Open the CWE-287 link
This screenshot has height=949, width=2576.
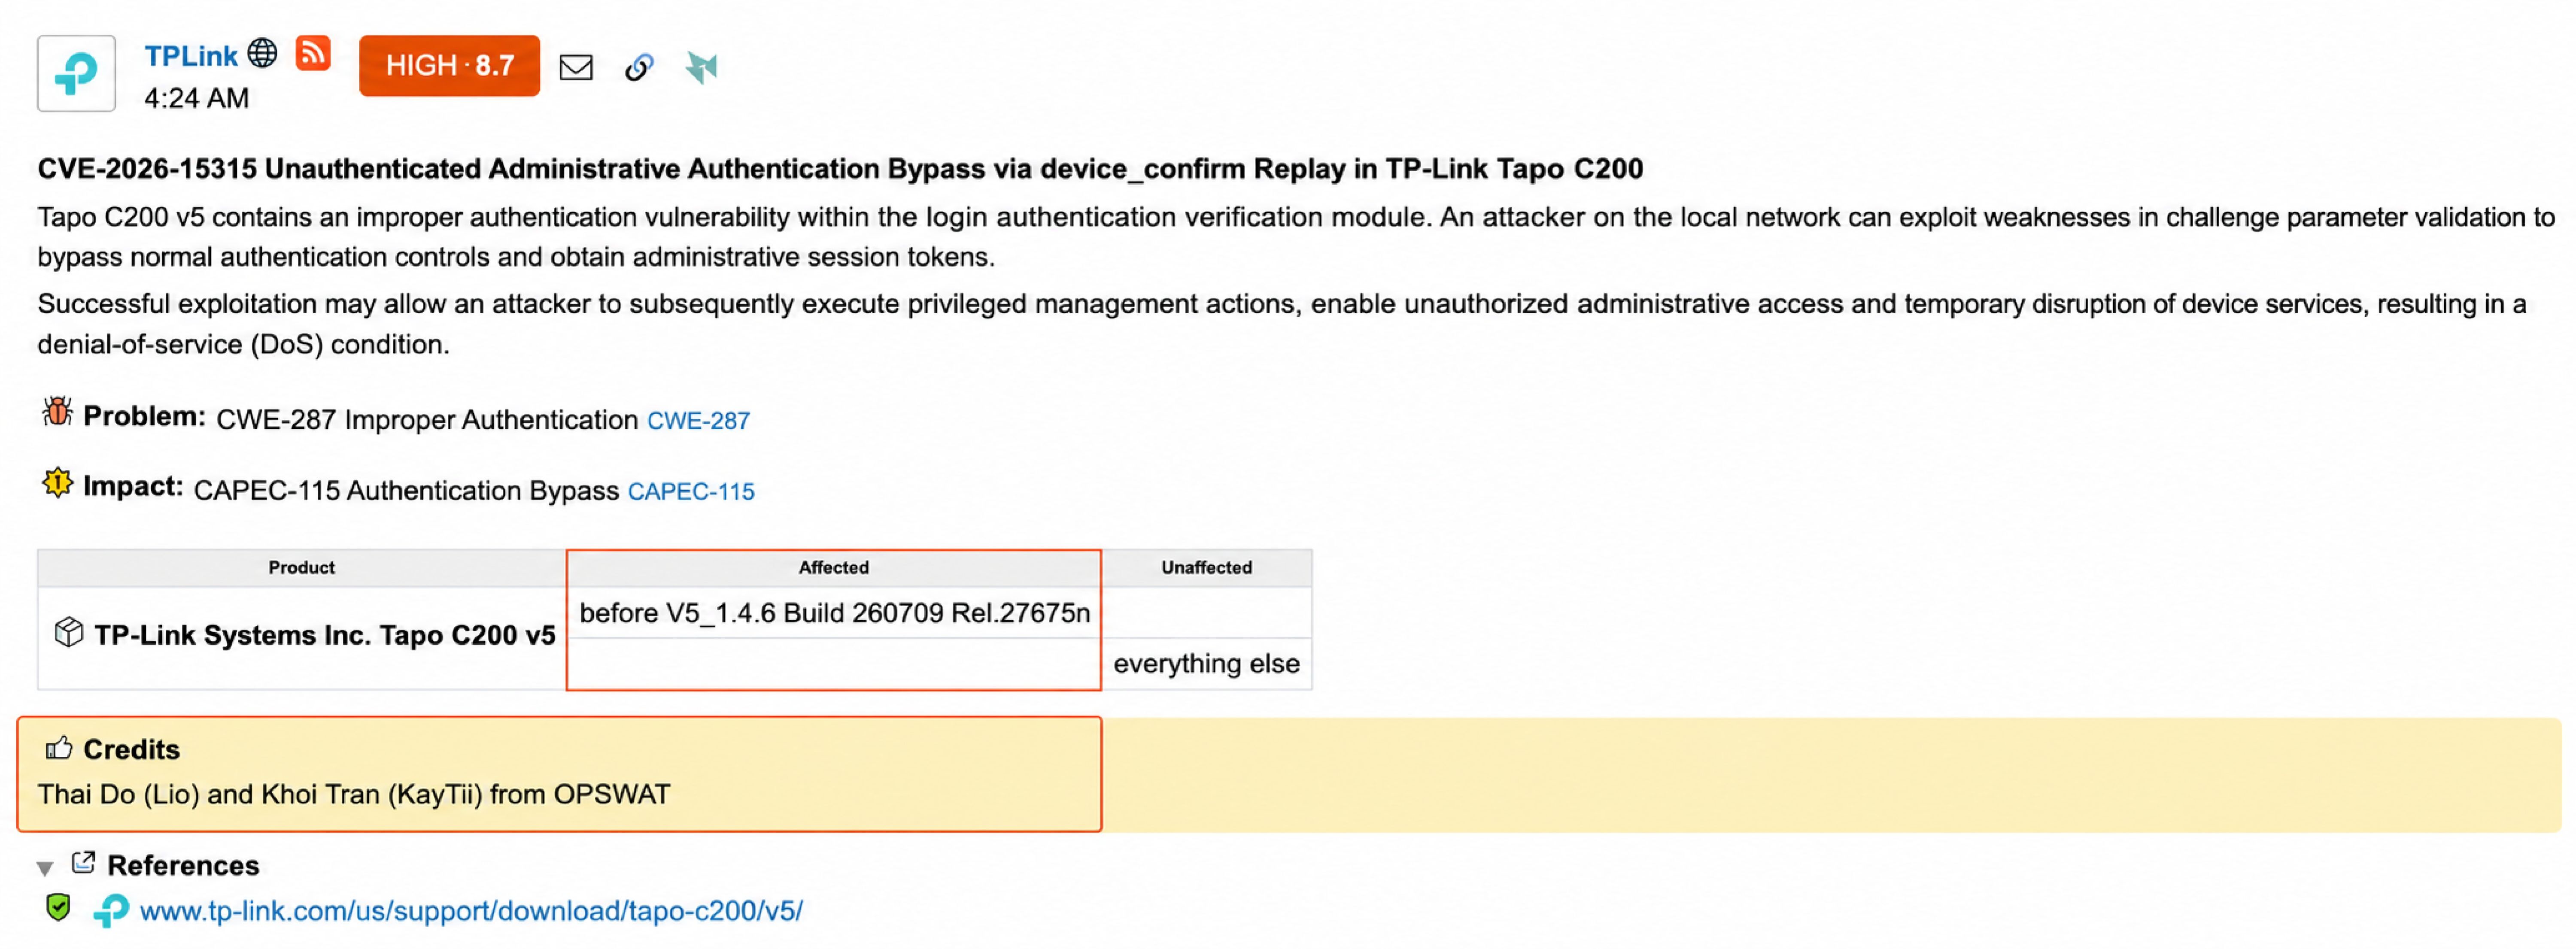tap(698, 421)
